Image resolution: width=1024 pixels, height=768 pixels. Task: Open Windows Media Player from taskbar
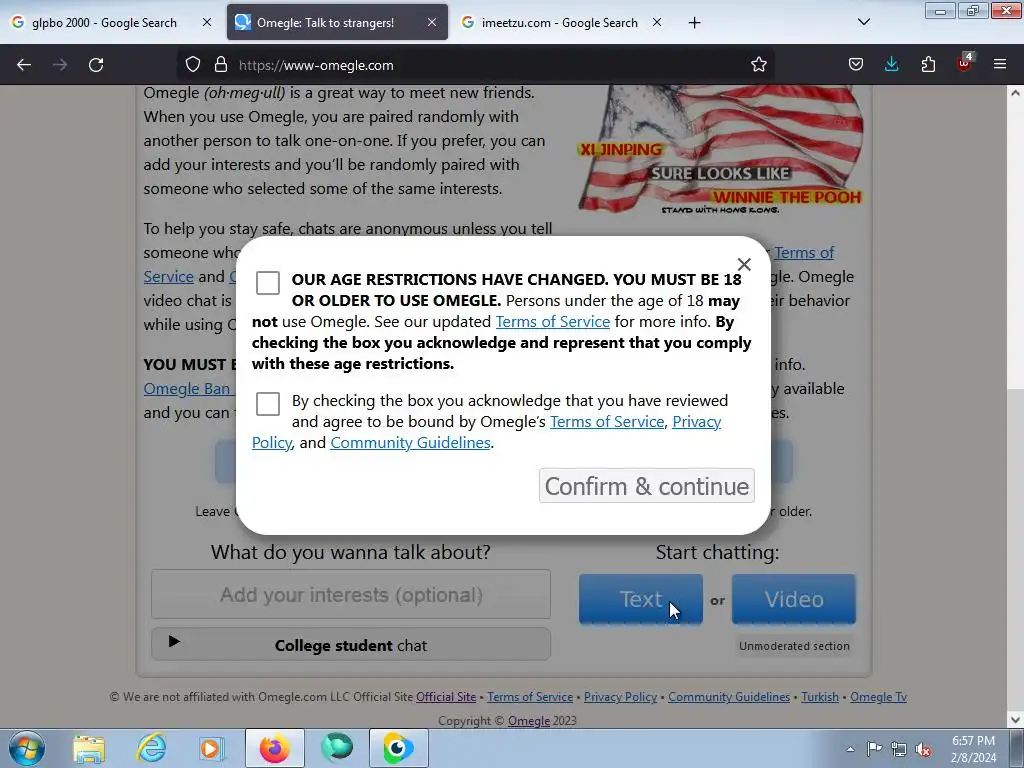coord(212,748)
